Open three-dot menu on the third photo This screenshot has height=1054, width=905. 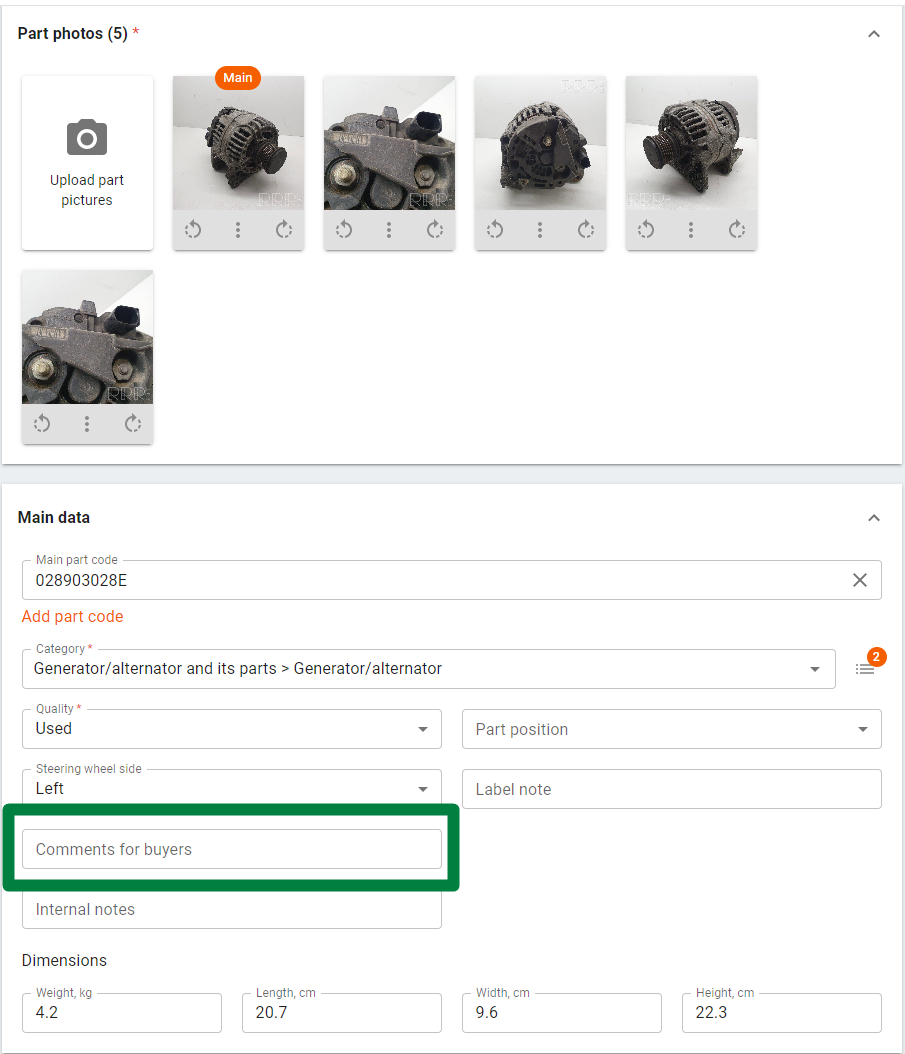click(540, 230)
